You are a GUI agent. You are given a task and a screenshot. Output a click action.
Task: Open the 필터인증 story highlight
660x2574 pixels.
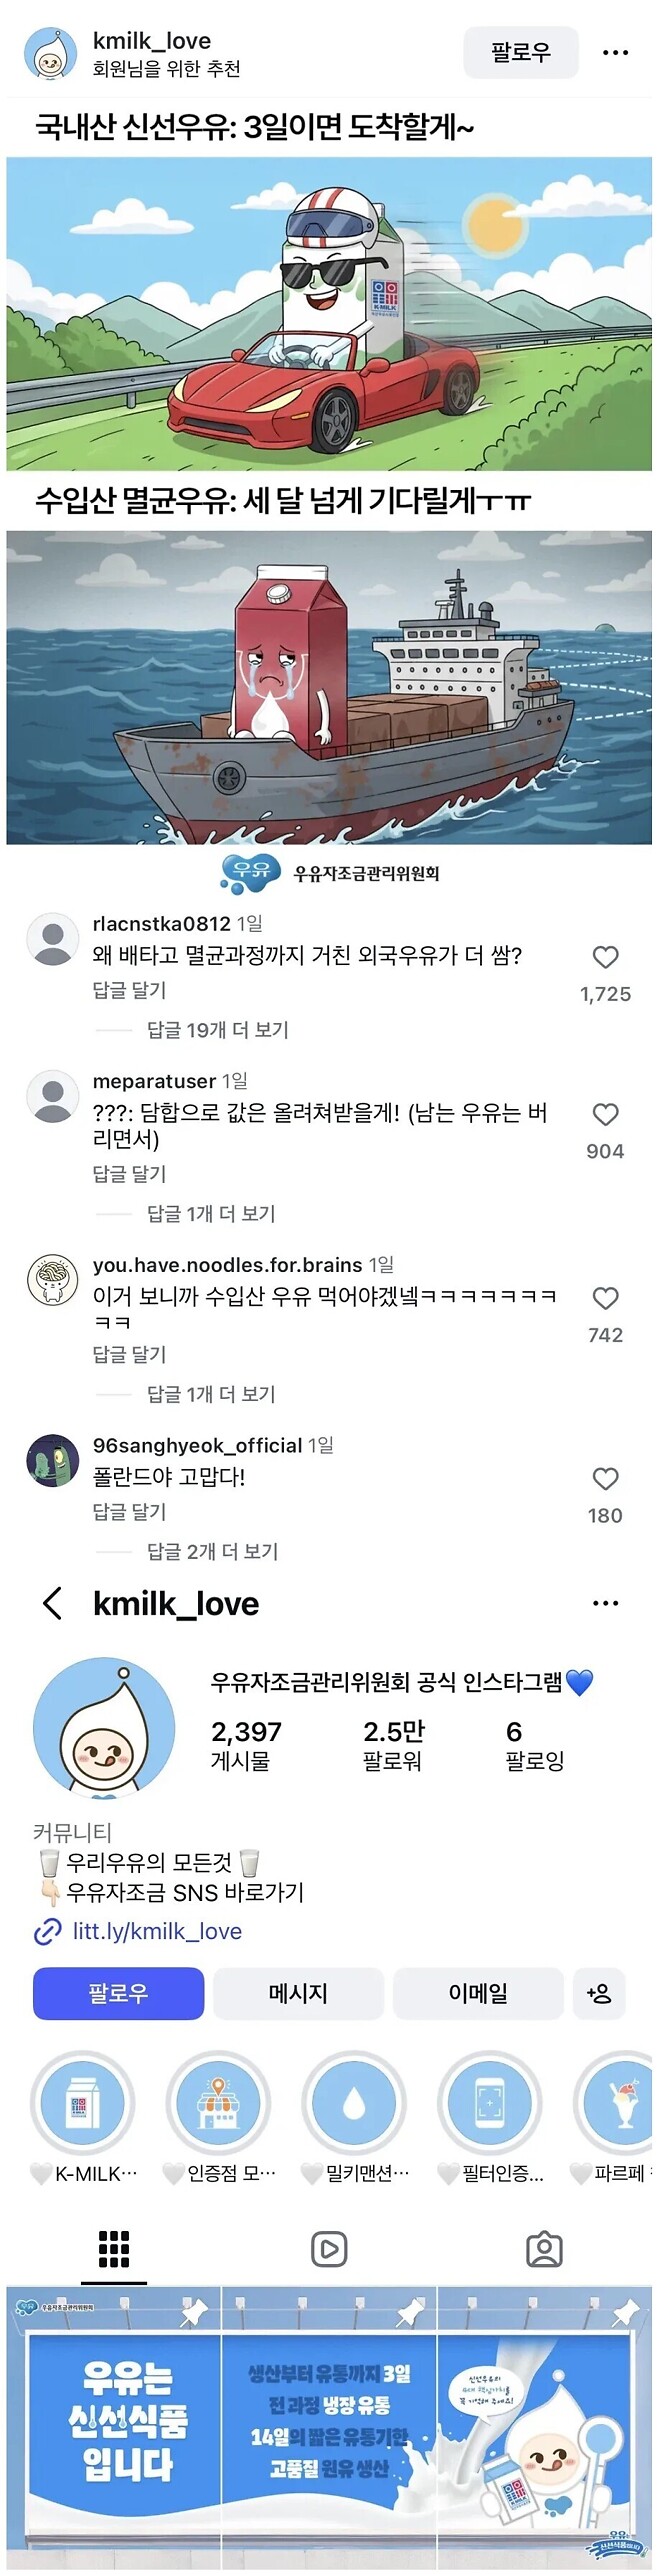tap(490, 2104)
